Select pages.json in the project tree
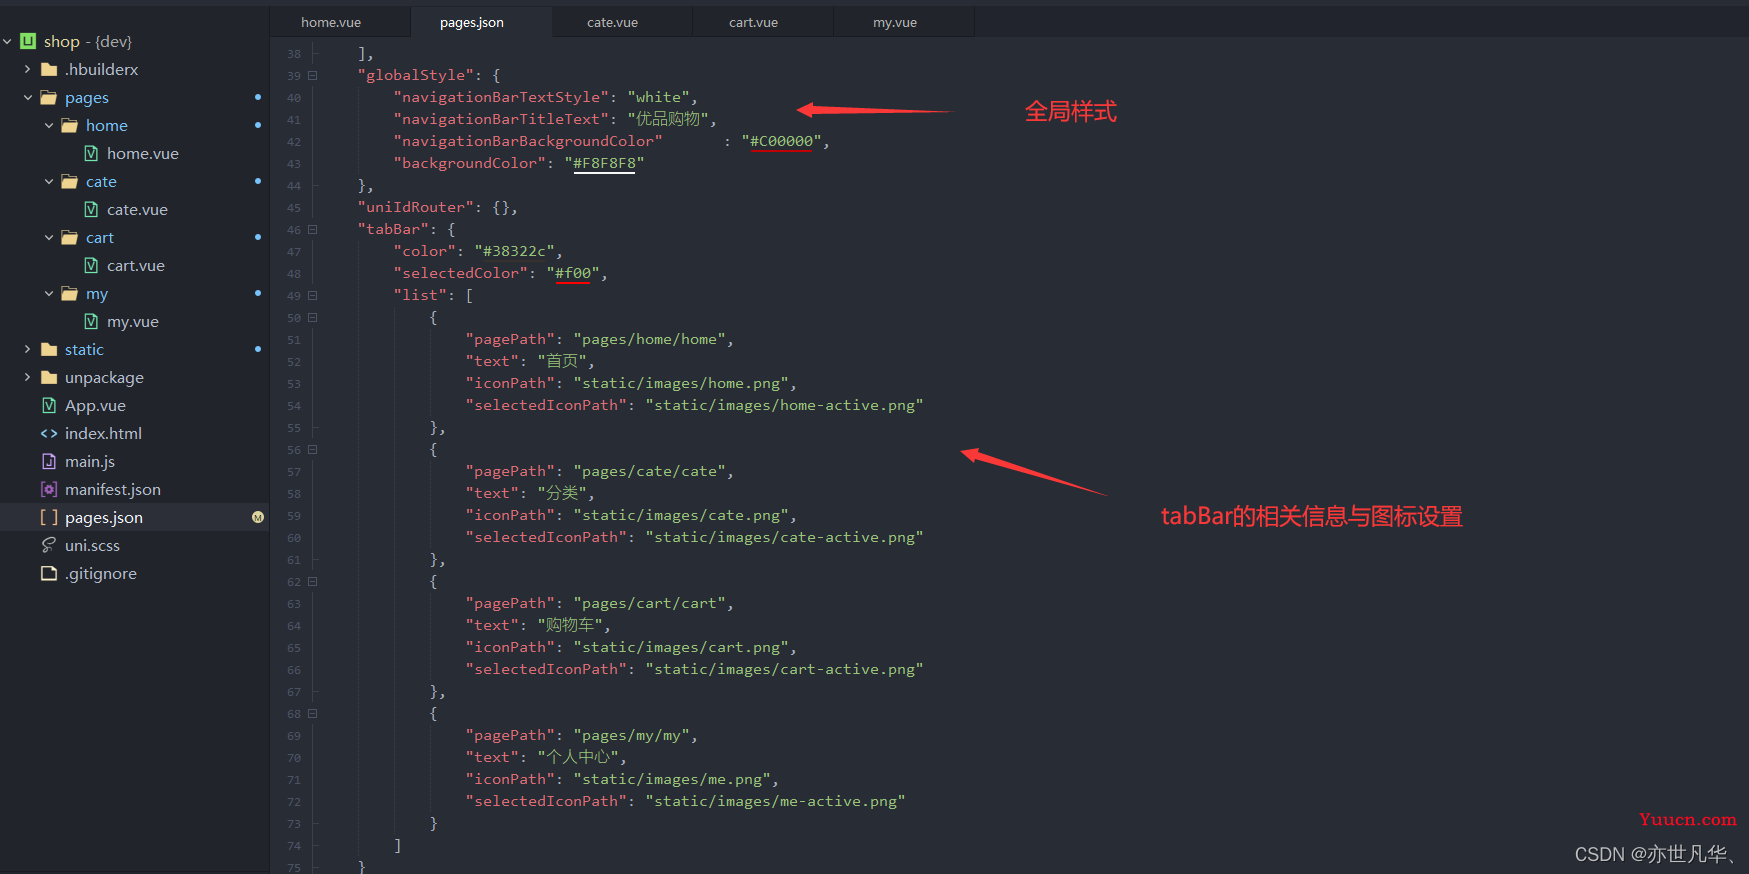The image size is (1749, 874). coord(104,517)
